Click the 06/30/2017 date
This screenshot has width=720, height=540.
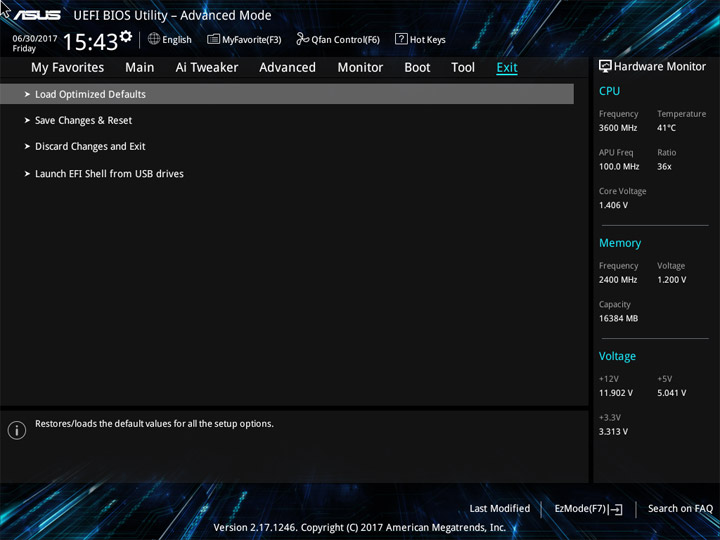pos(34,39)
